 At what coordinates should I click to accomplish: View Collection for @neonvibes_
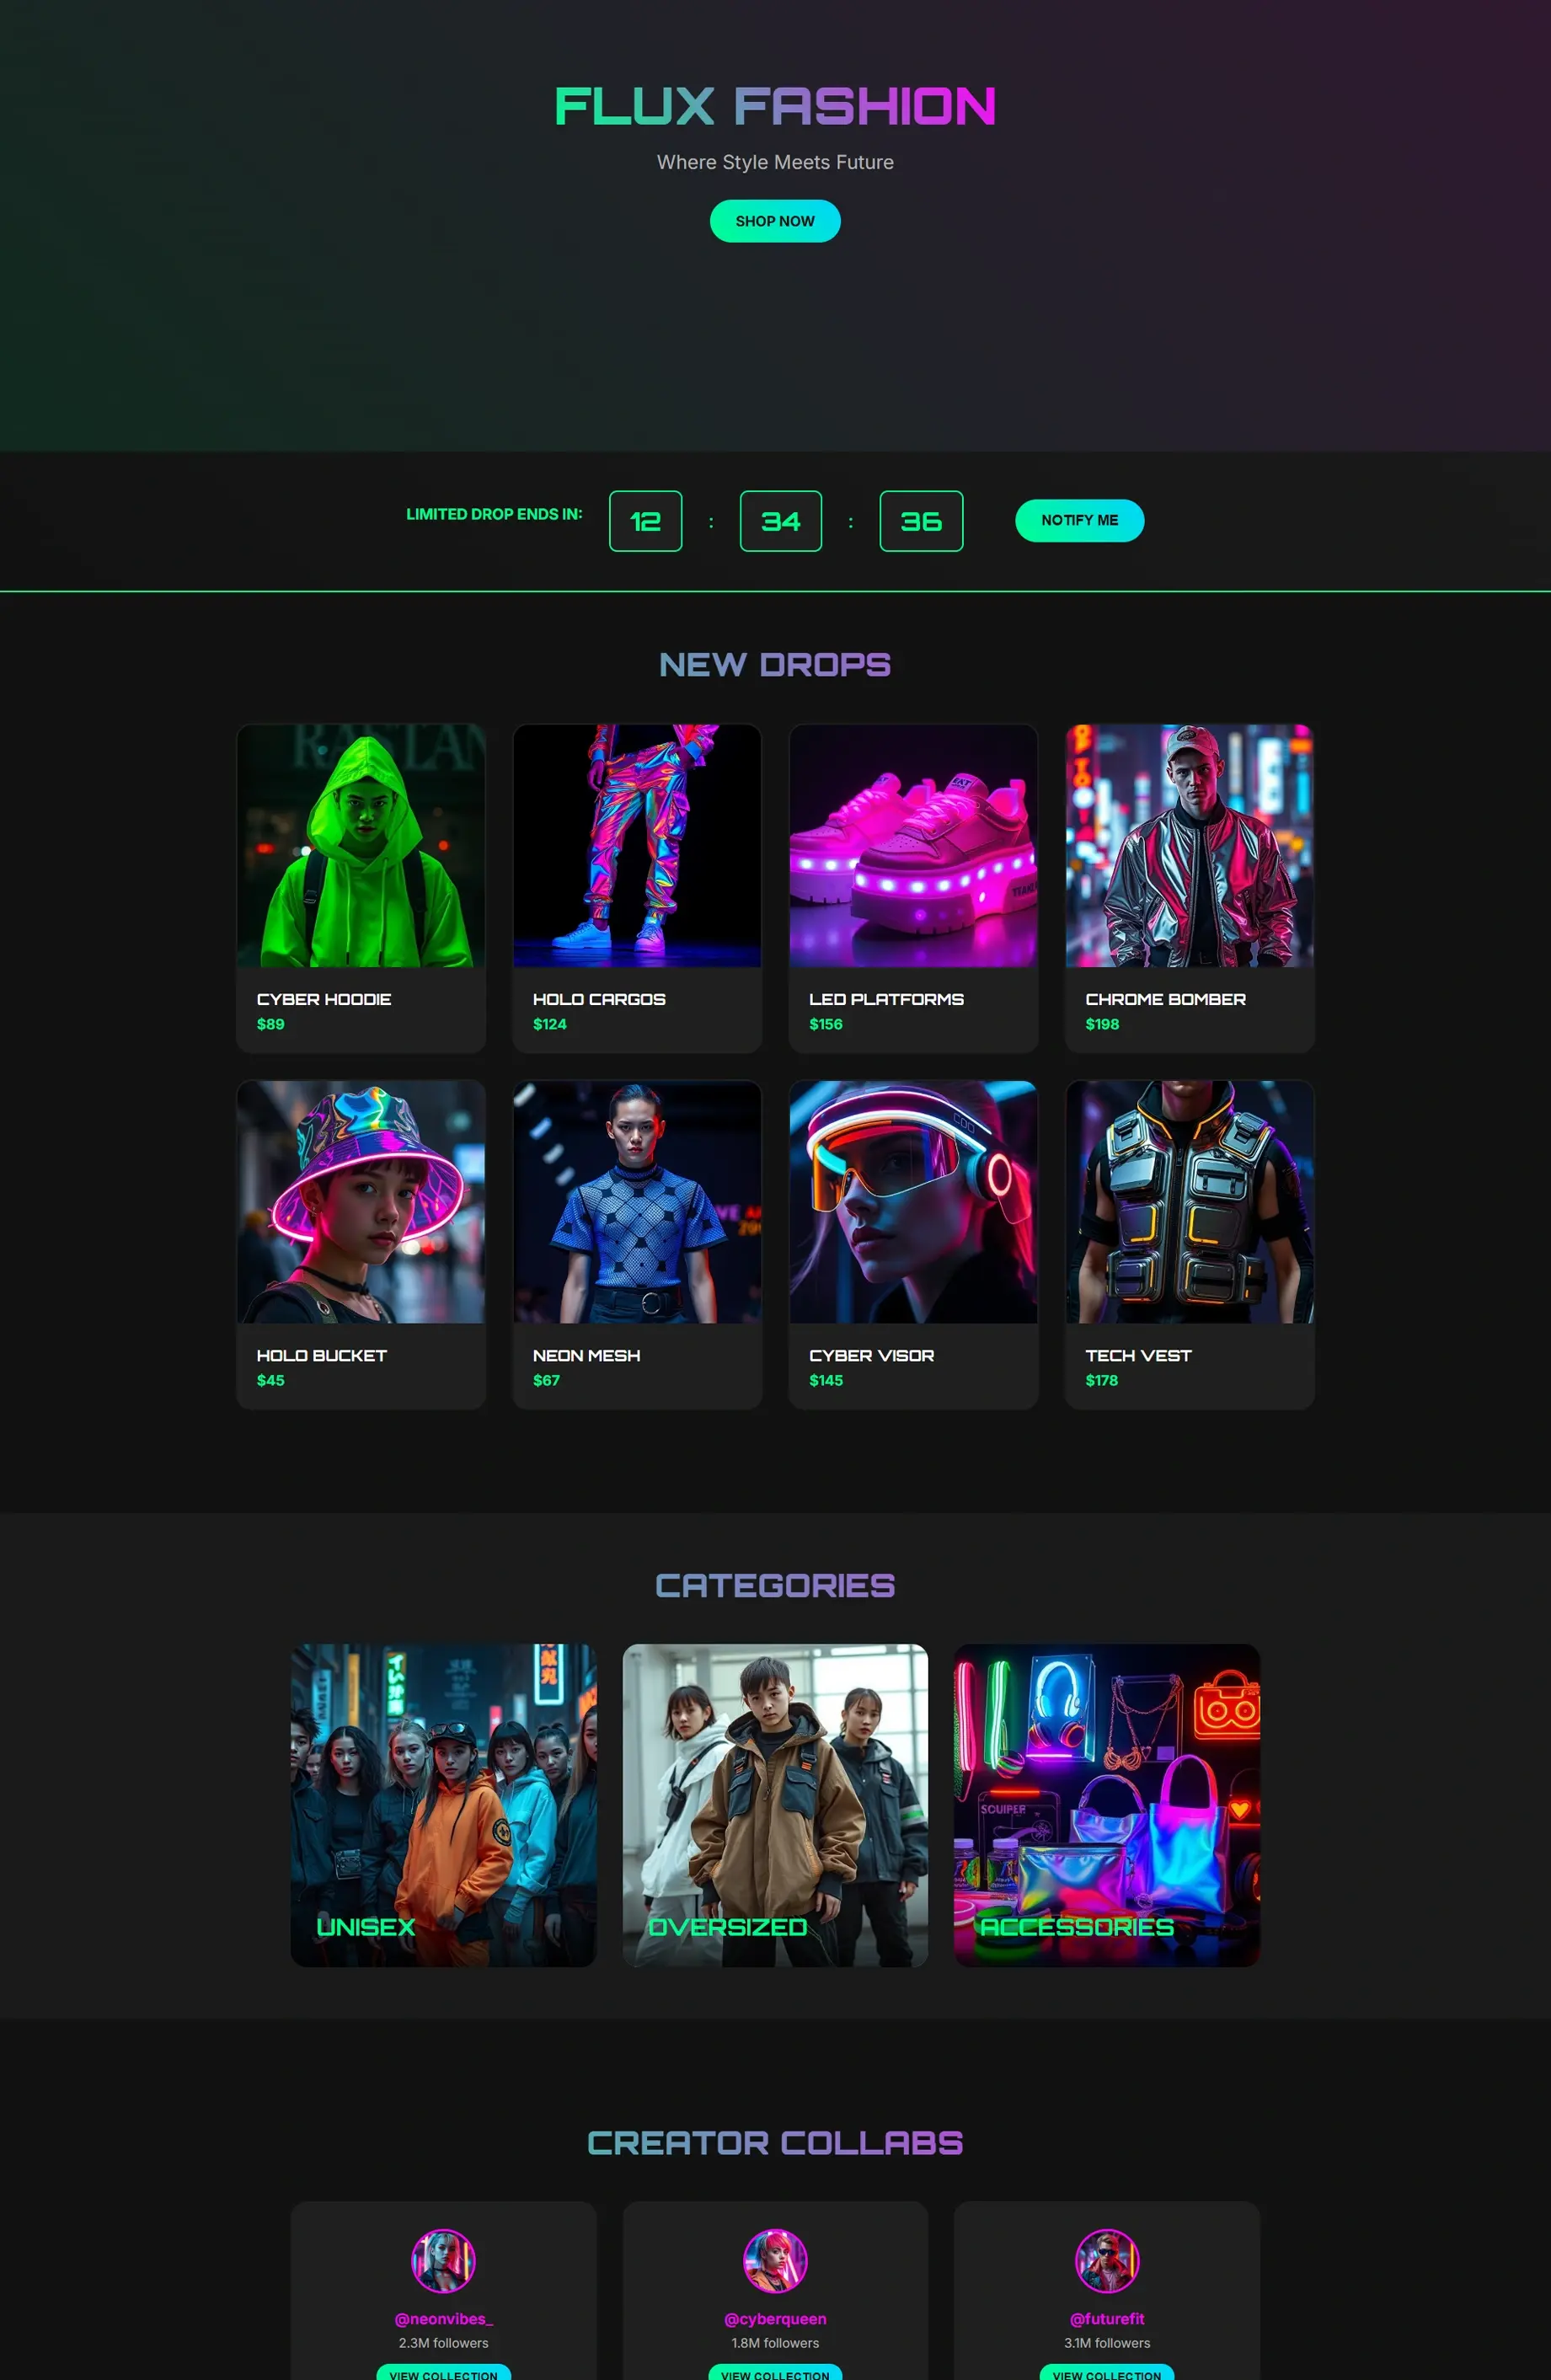click(443, 2372)
